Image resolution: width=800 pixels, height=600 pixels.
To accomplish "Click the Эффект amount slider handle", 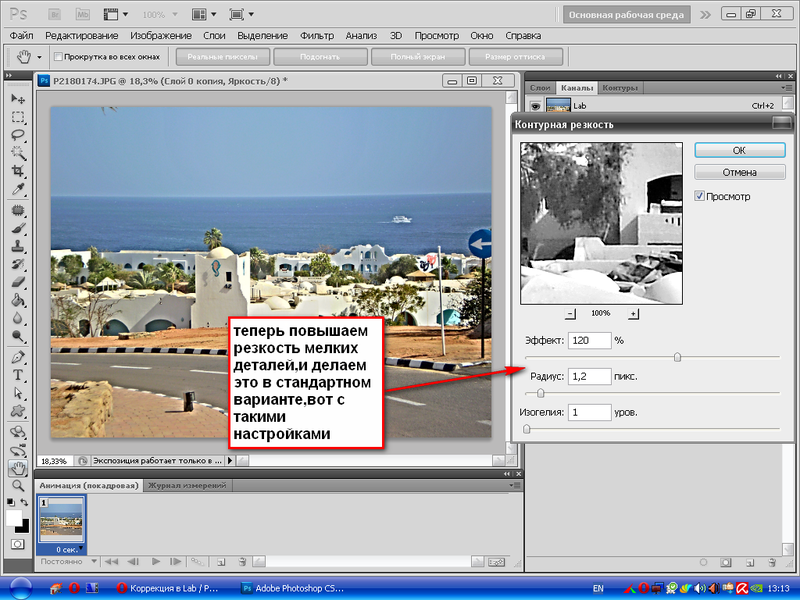I will (x=678, y=356).
